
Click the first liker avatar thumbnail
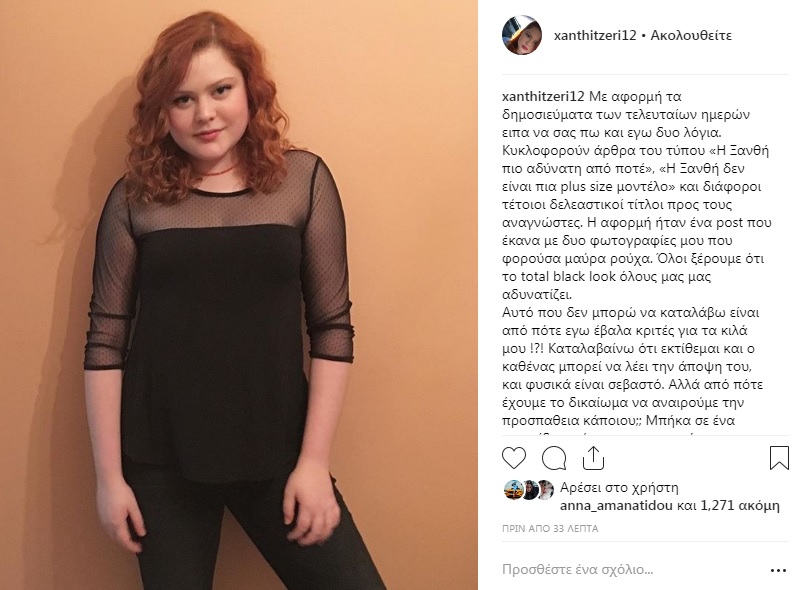[512, 490]
